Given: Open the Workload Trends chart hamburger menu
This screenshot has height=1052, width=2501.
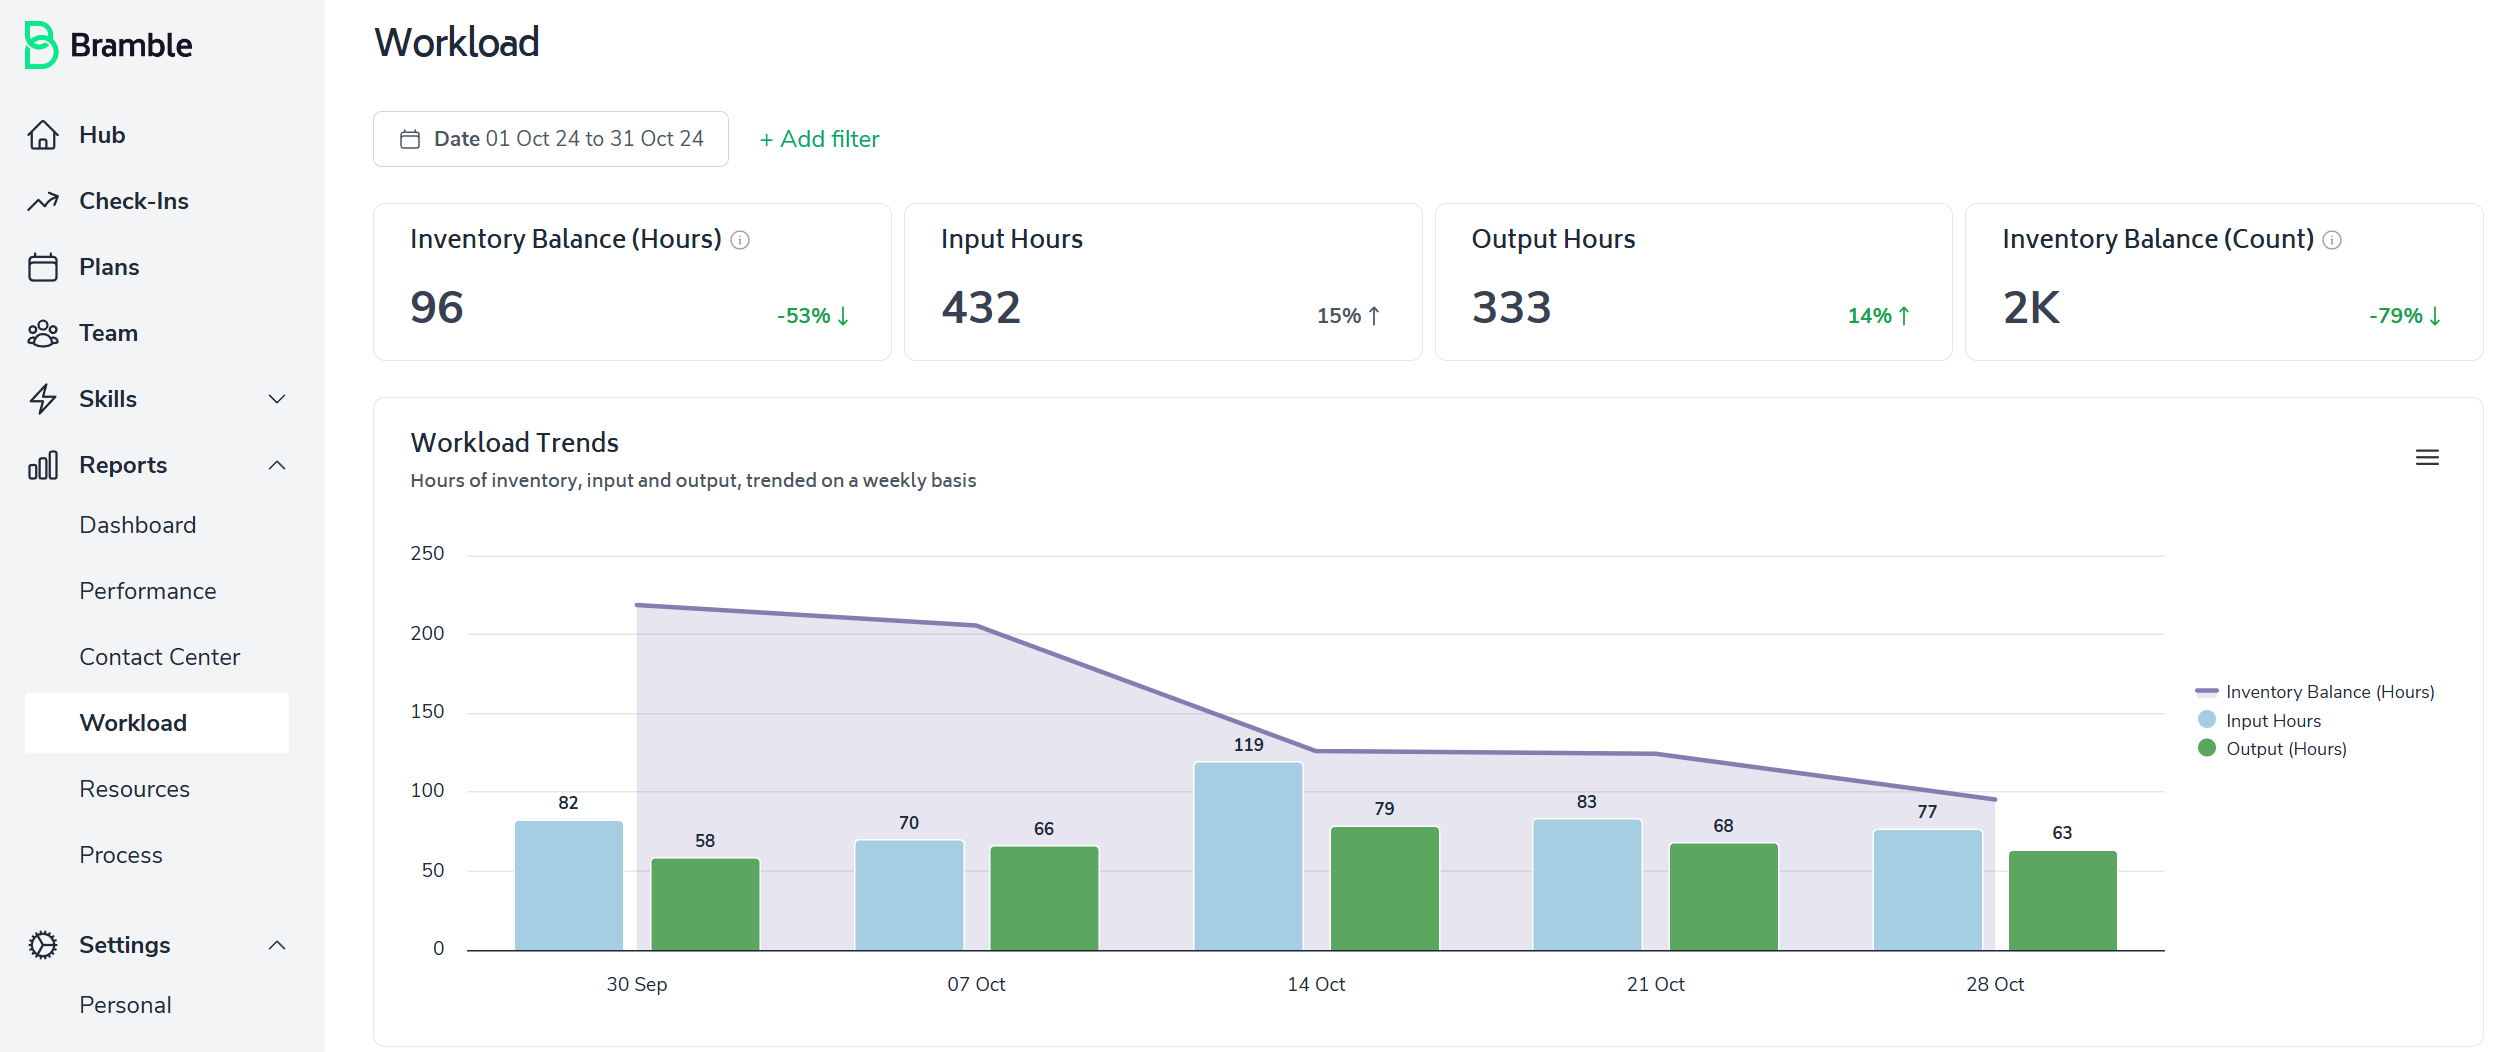Looking at the screenshot, I should click(x=2427, y=458).
